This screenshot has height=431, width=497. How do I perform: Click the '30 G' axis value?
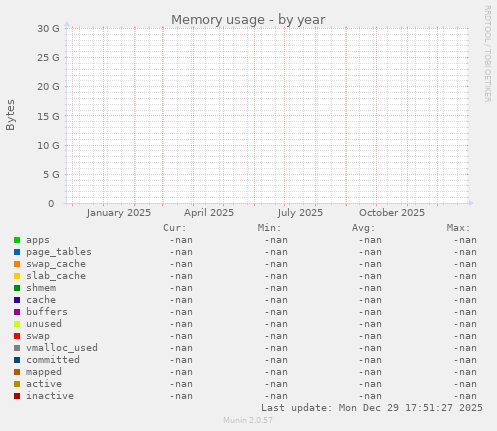point(48,29)
